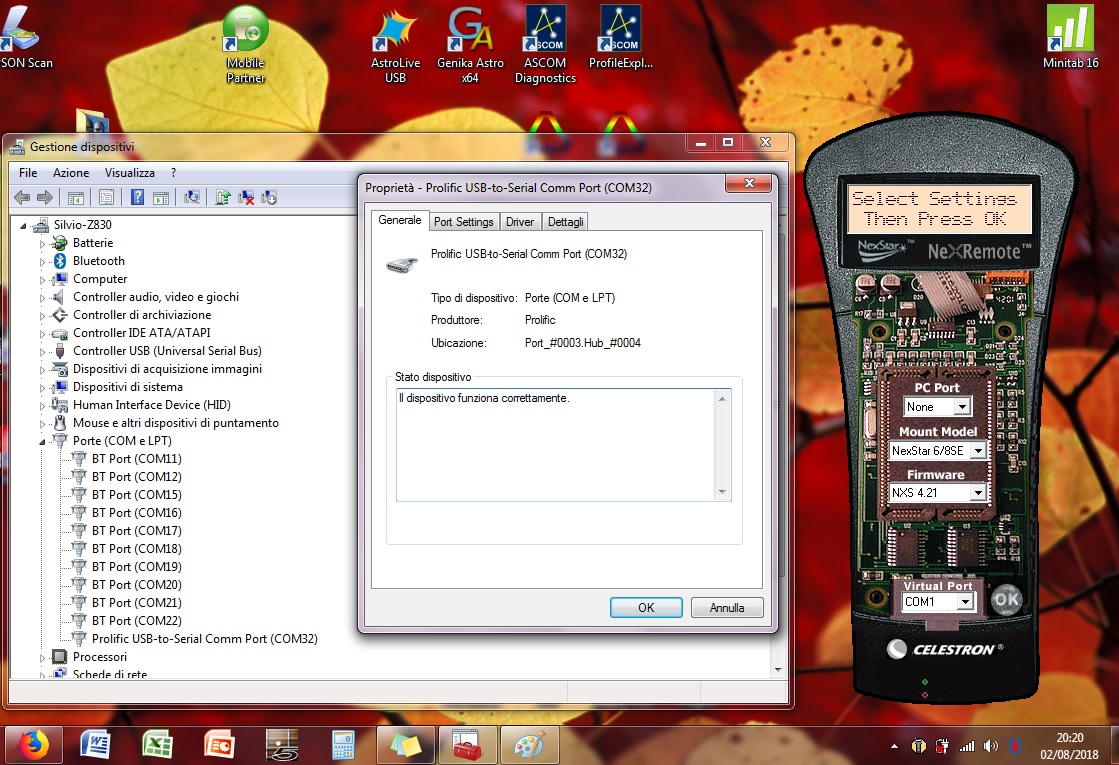Viewport: 1119px width, 765px height.
Task: Select BT Port (COM22) in device tree
Action: [136, 621]
